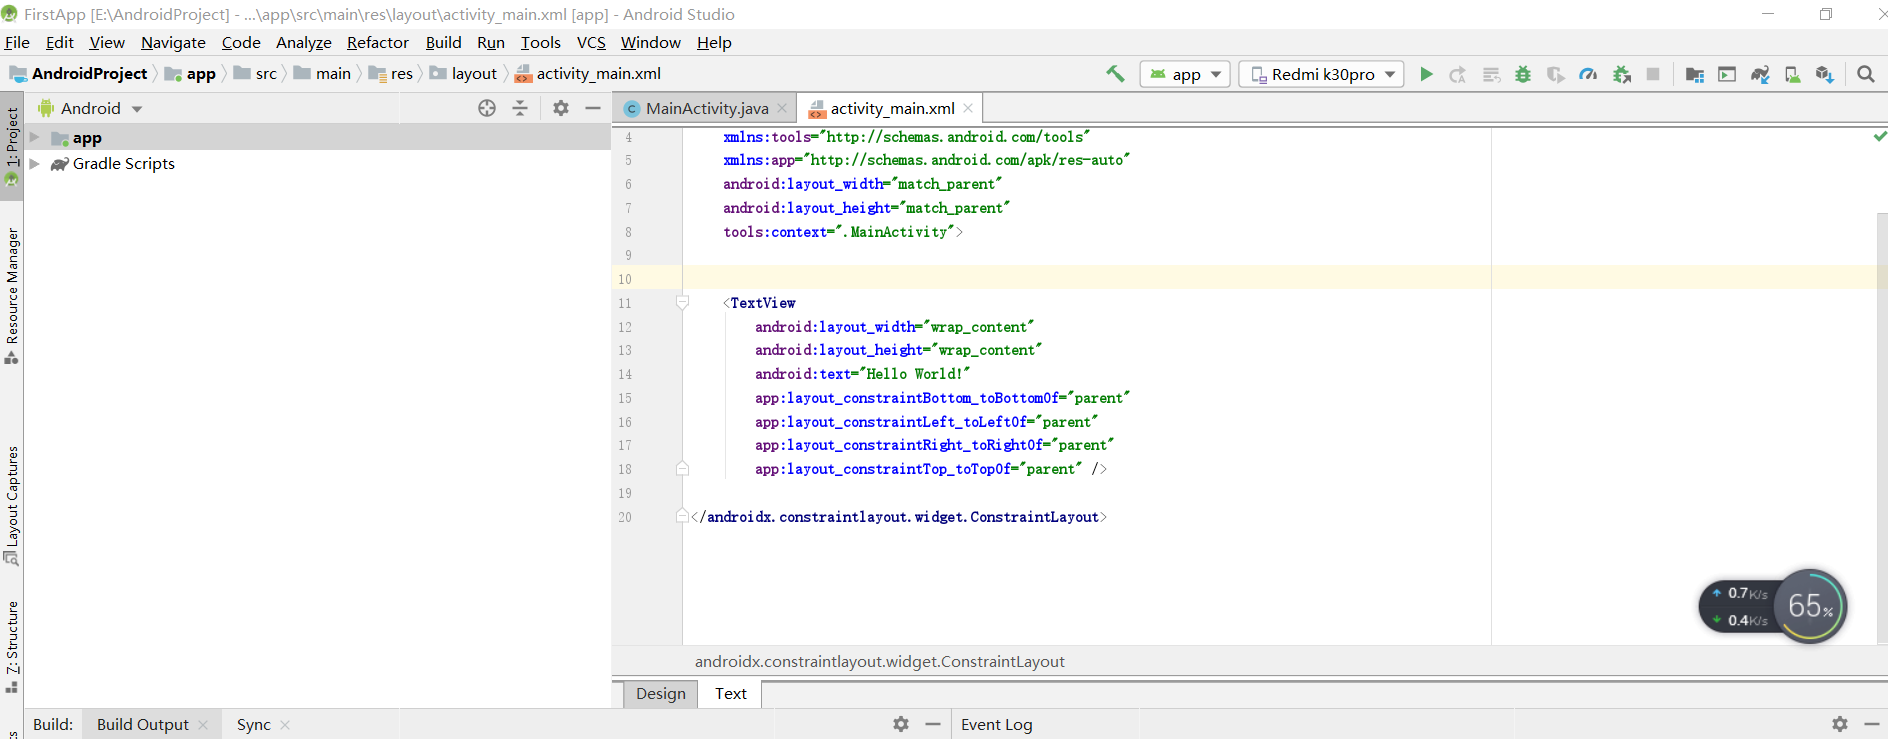Toggle the Layout Captures side panel

12,506
